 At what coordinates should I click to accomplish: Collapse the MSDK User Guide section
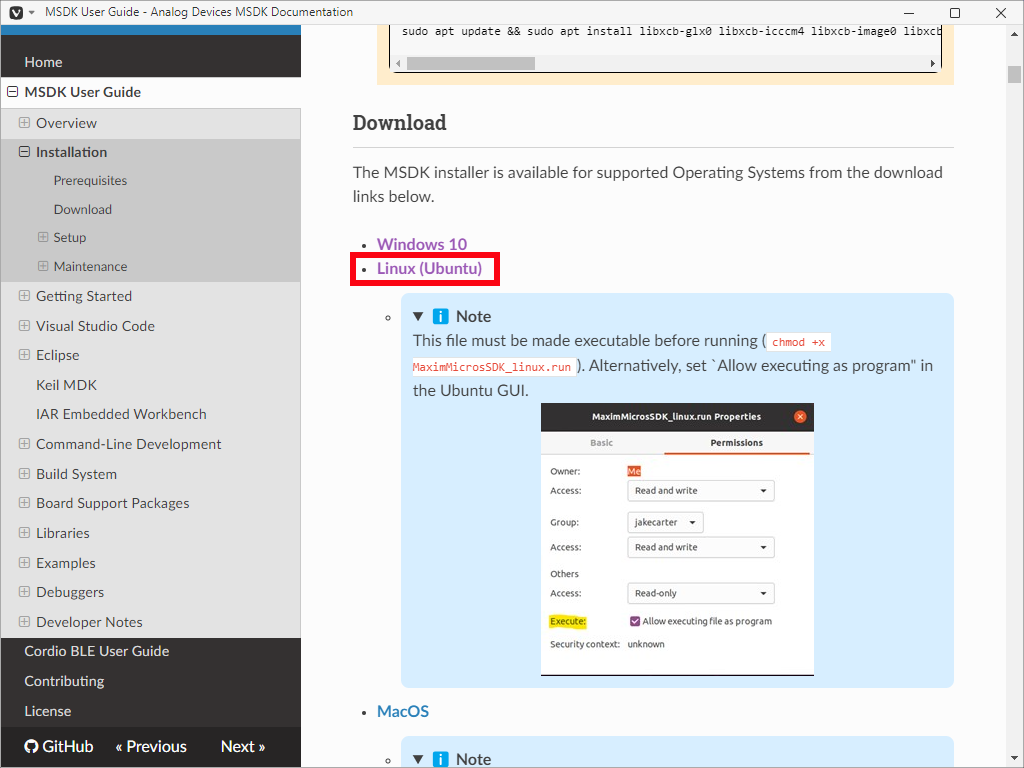(12, 92)
